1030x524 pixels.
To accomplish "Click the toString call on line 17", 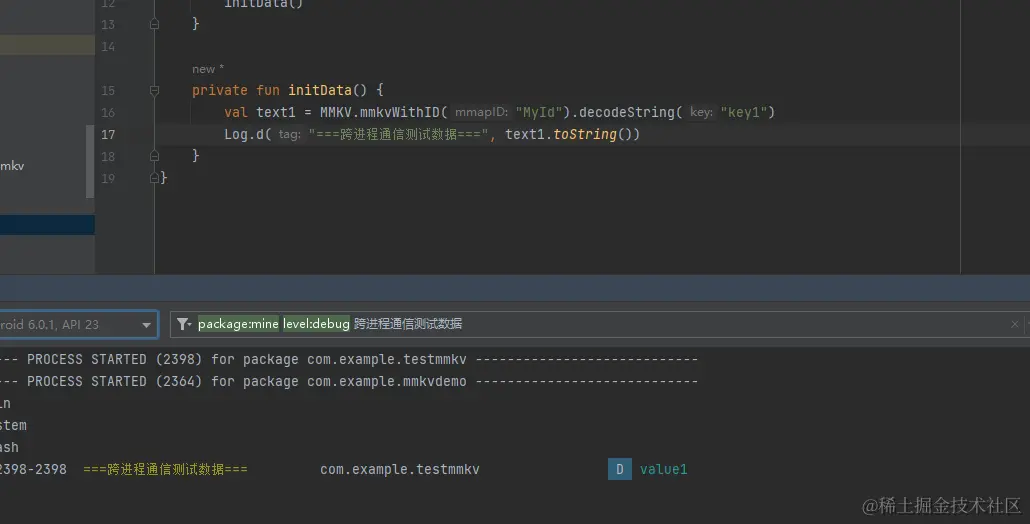I will pos(585,135).
